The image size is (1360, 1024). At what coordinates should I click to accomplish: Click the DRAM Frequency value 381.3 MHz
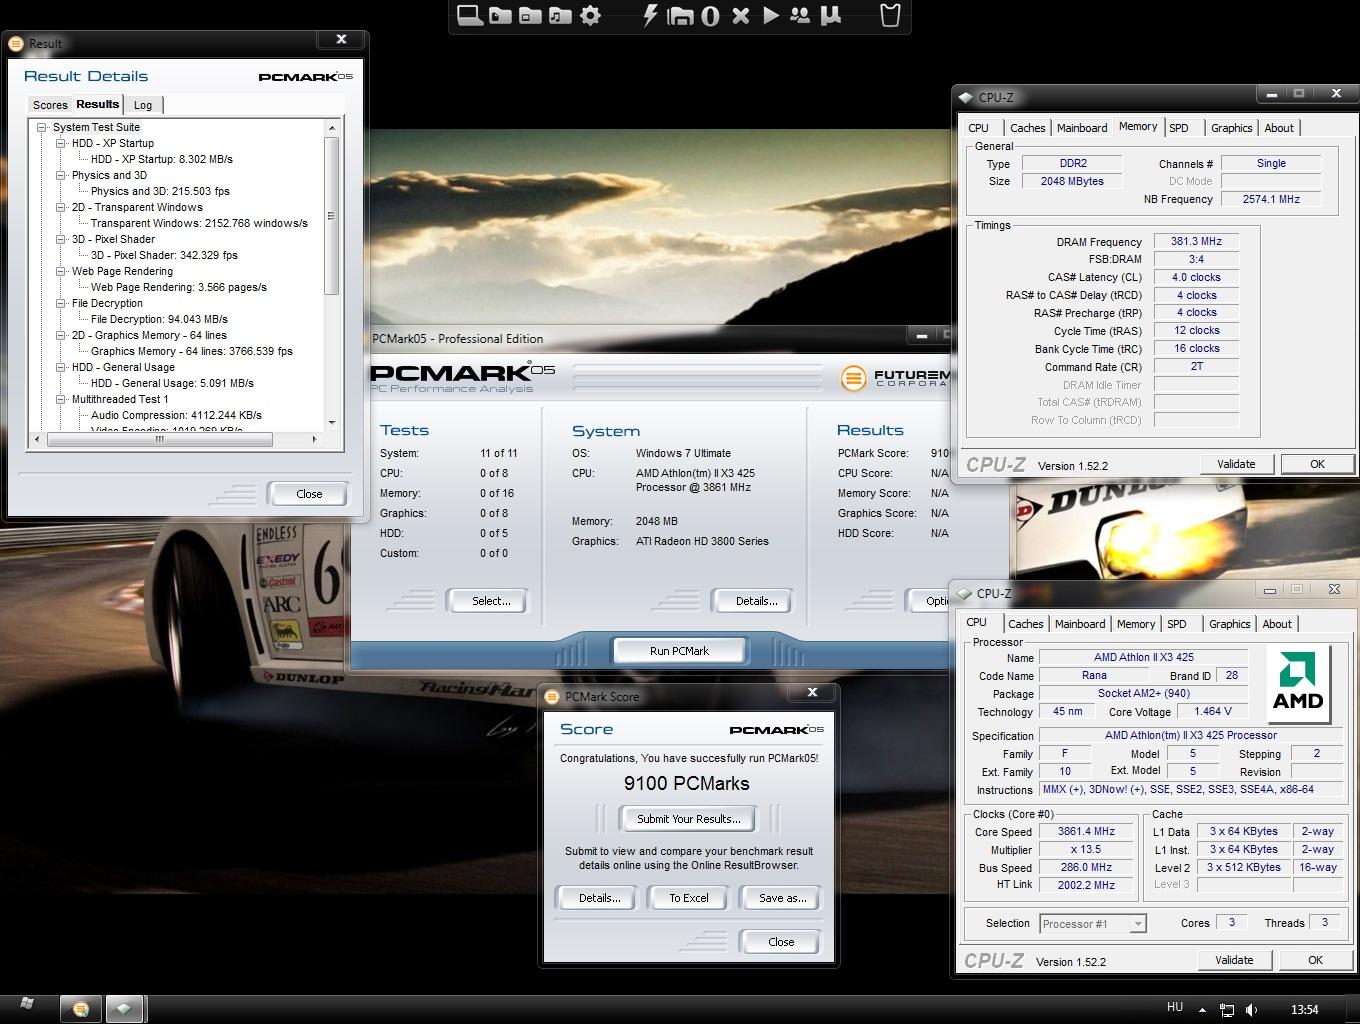(1196, 241)
